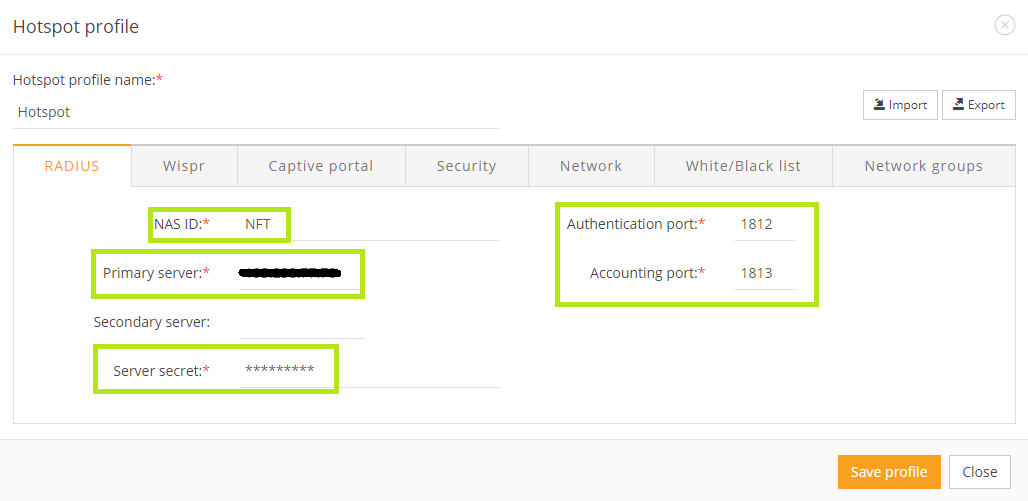Click the Secondary server input field
The image size is (1028, 501).
(x=302, y=322)
